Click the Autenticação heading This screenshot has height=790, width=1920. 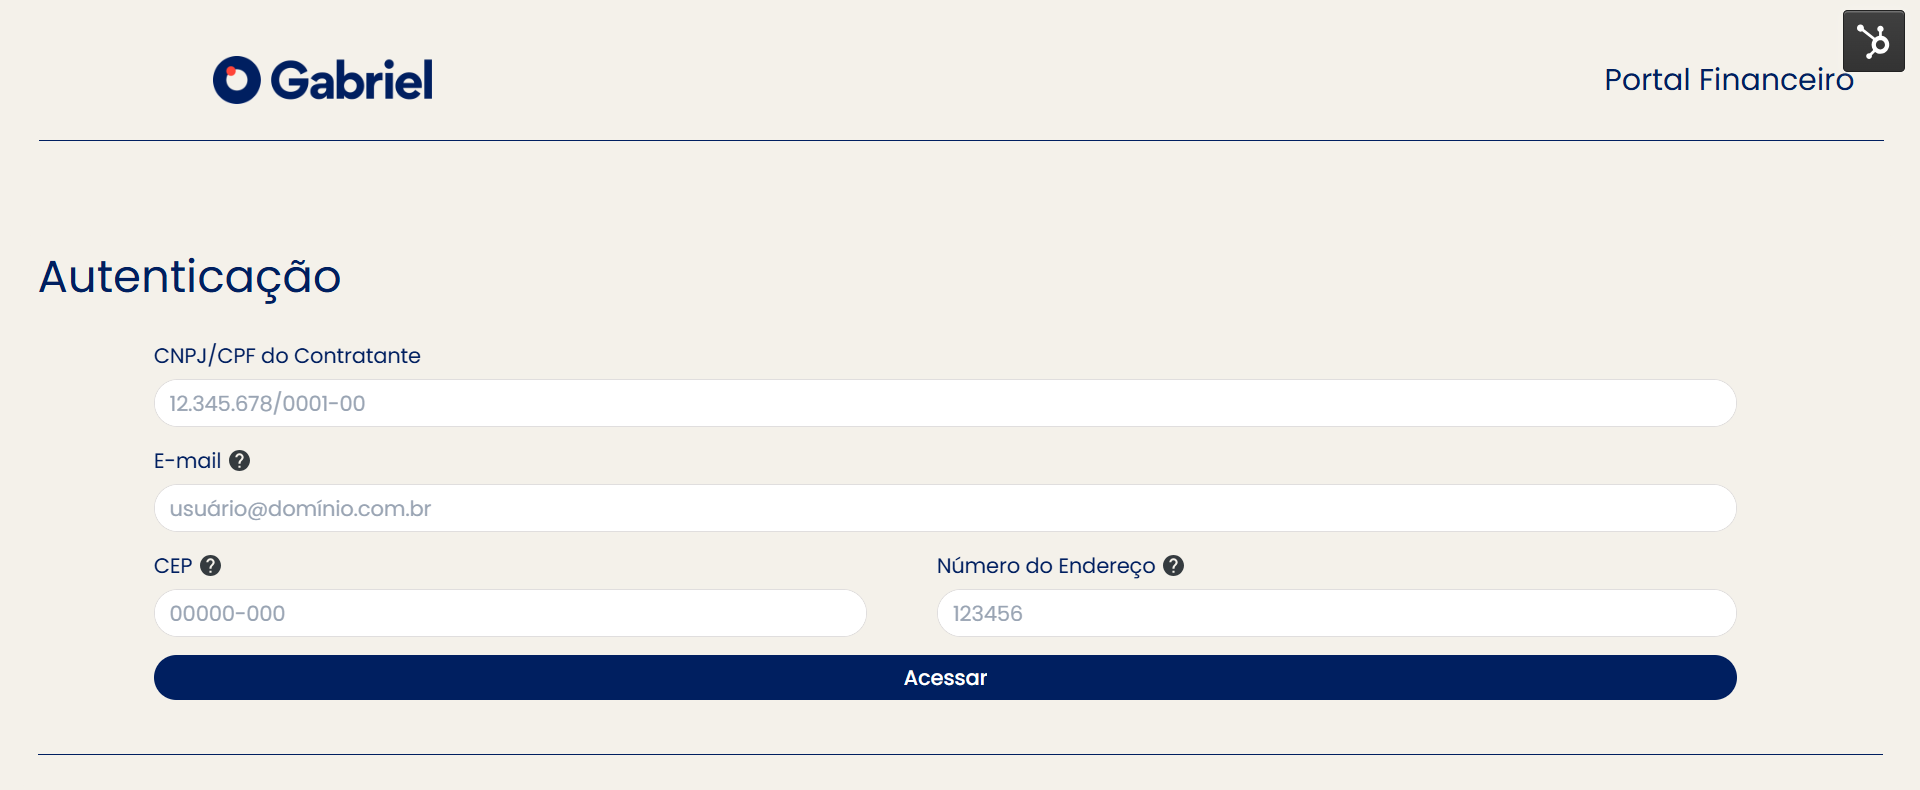190,277
